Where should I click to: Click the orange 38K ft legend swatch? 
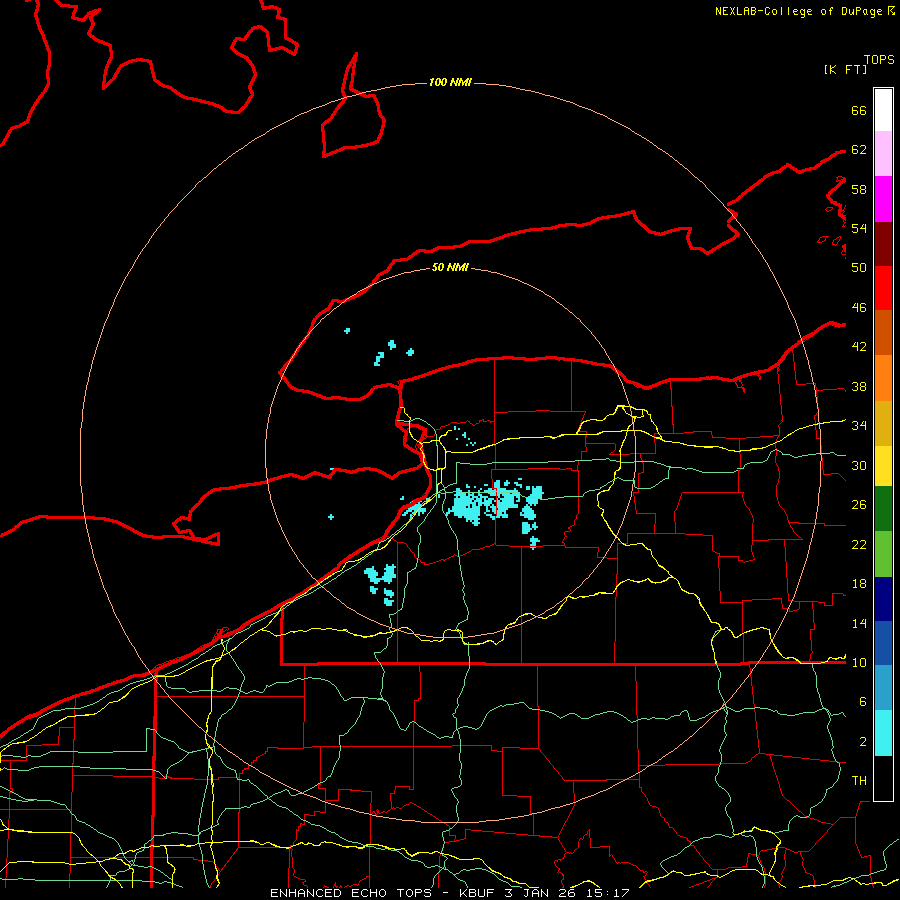coord(883,378)
